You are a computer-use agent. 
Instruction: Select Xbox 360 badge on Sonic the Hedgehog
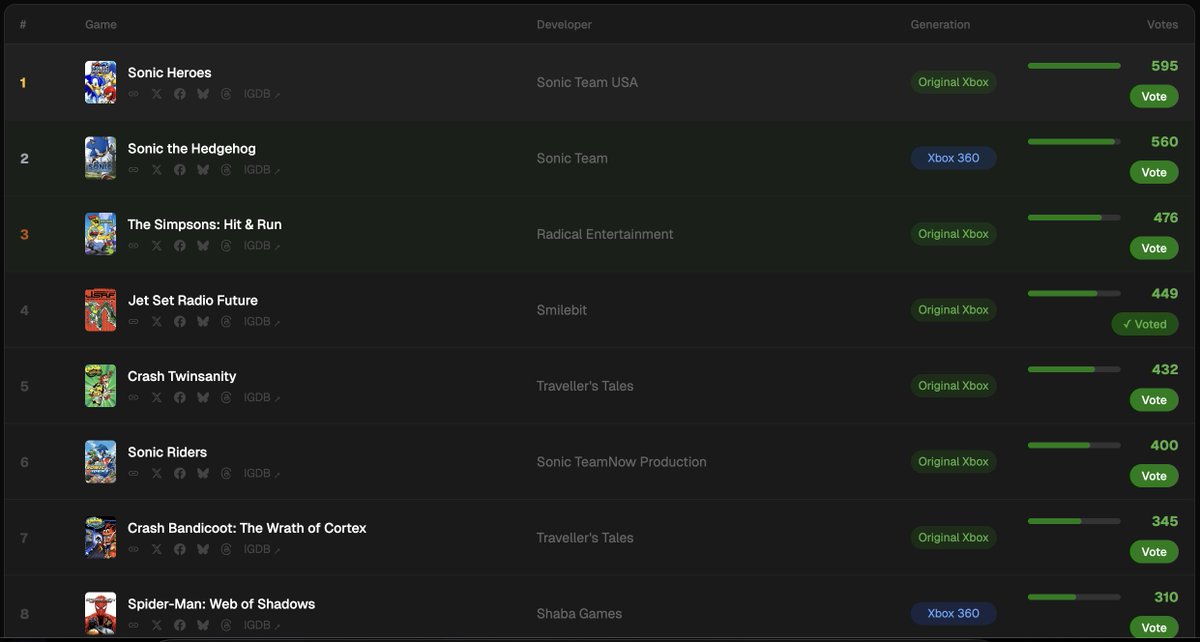click(954, 158)
